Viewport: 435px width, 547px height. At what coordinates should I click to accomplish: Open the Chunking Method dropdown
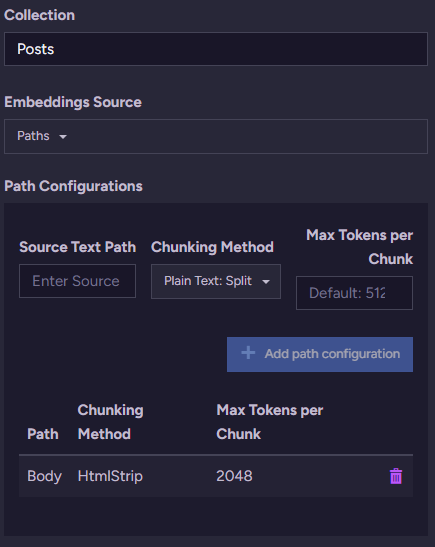tap(216, 281)
